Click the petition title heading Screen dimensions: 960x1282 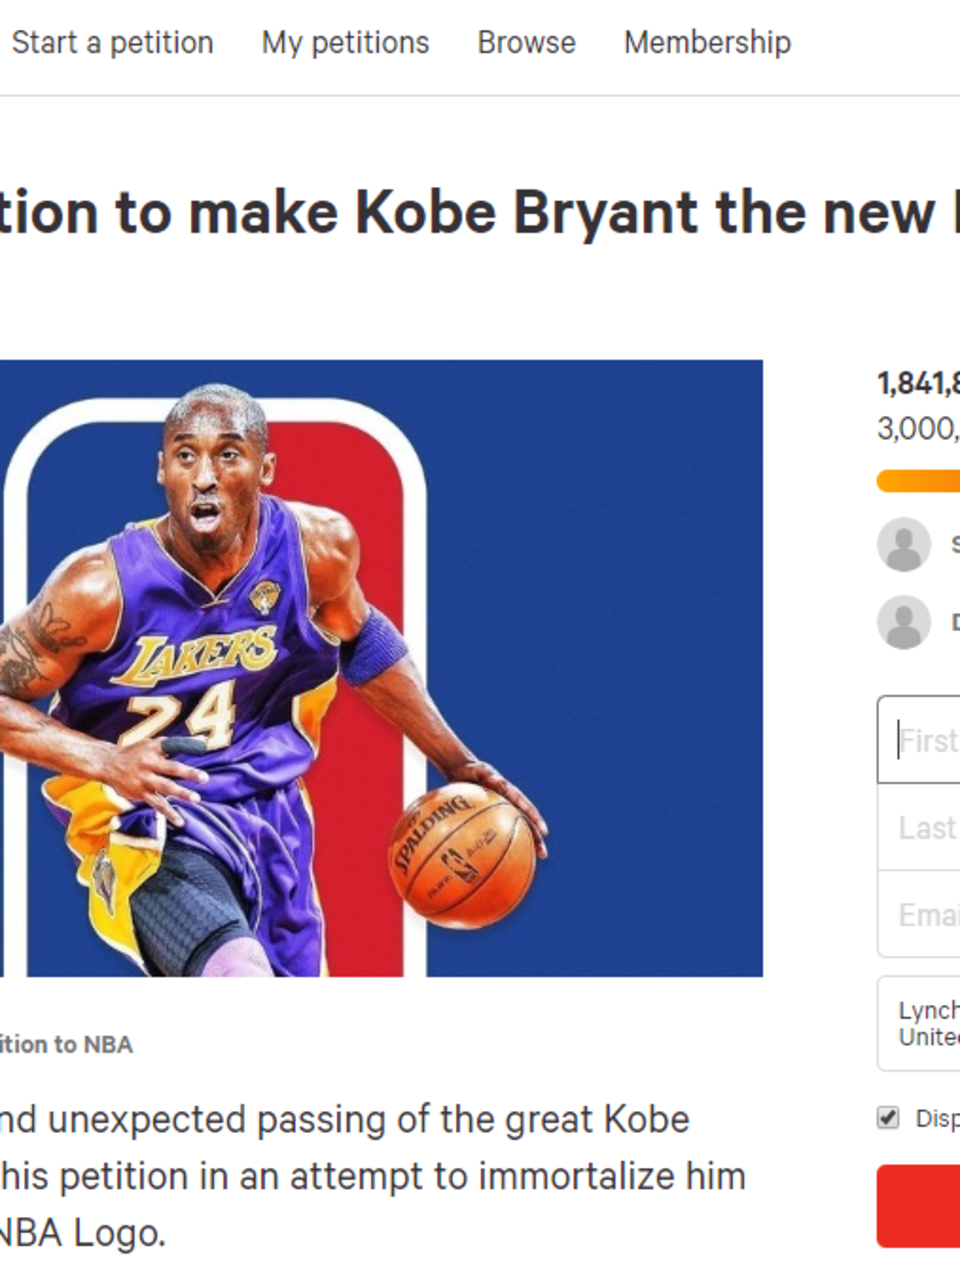point(480,213)
